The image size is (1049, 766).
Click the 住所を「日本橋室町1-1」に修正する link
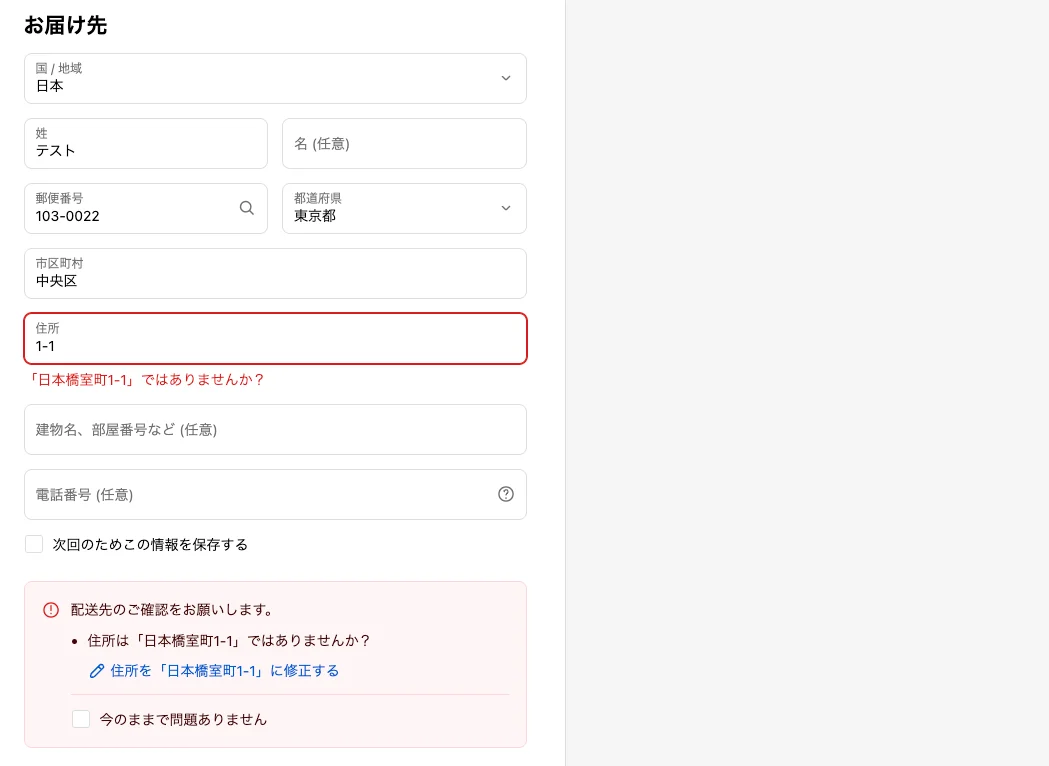point(224,671)
